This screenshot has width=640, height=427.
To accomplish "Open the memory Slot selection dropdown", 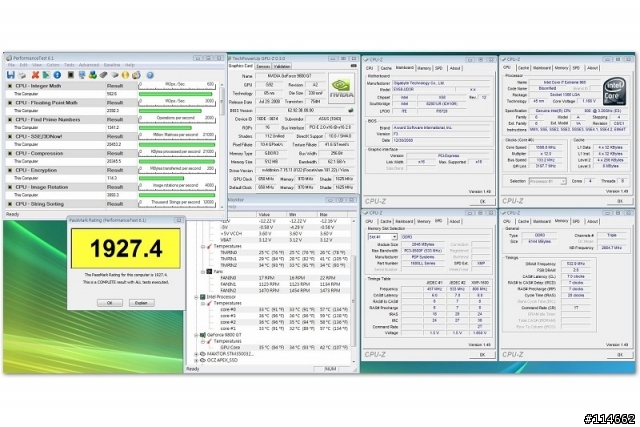I will [394, 237].
